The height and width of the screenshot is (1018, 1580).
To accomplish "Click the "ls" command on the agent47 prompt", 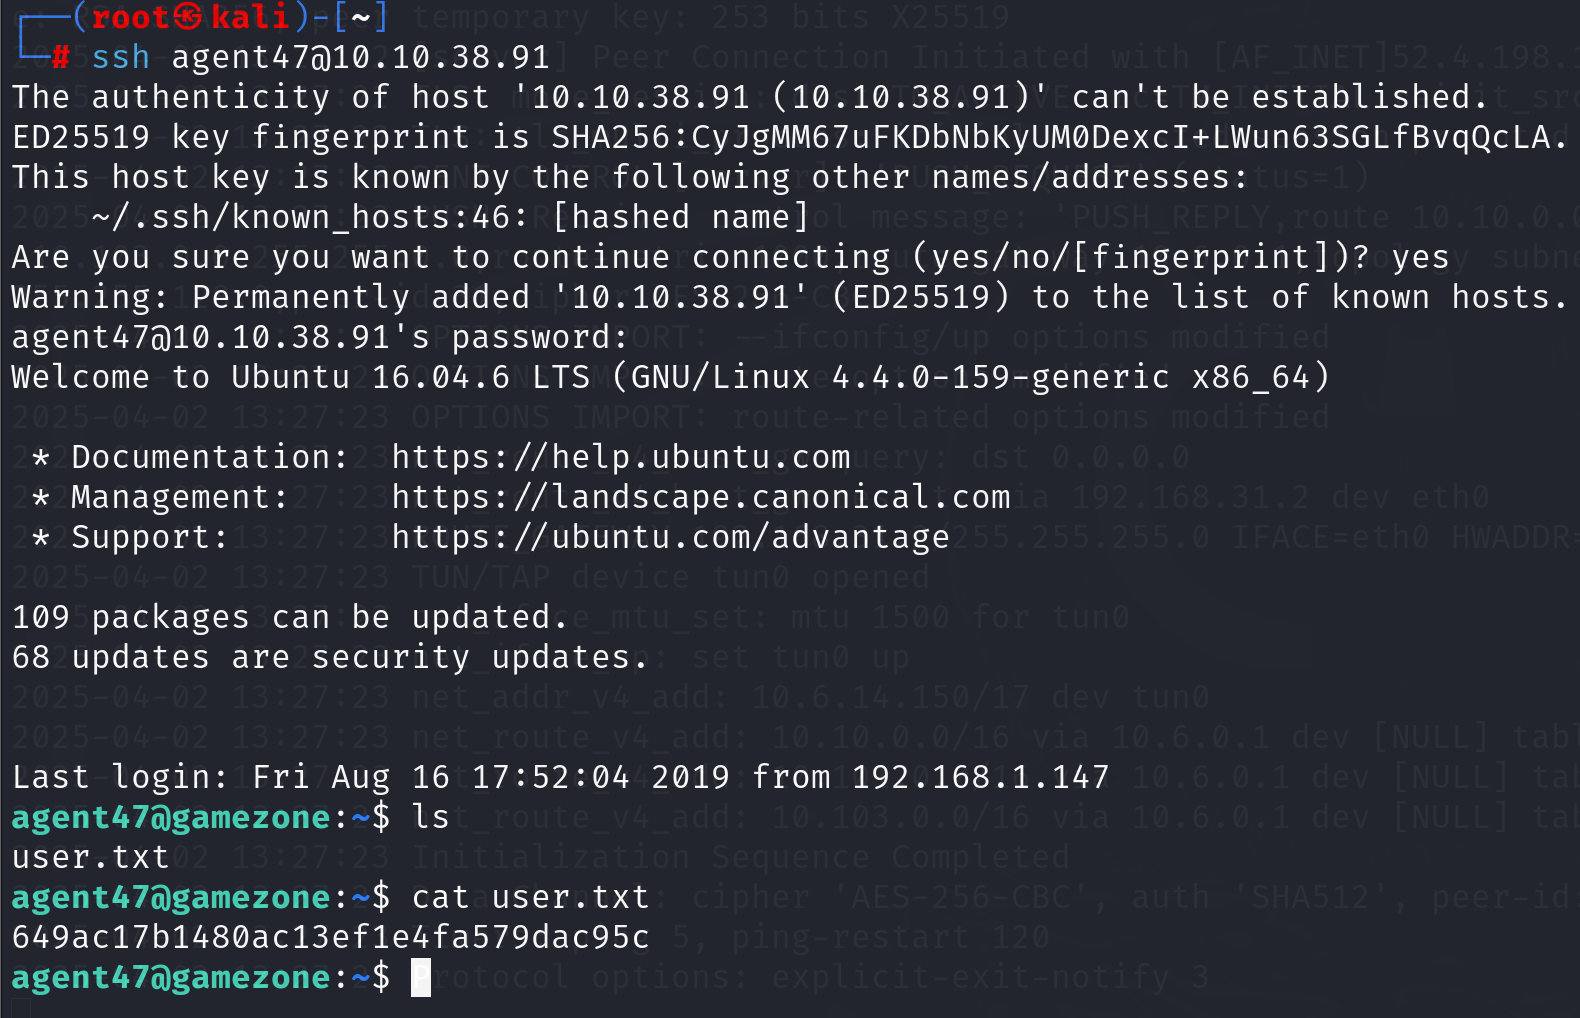I will tap(431, 817).
